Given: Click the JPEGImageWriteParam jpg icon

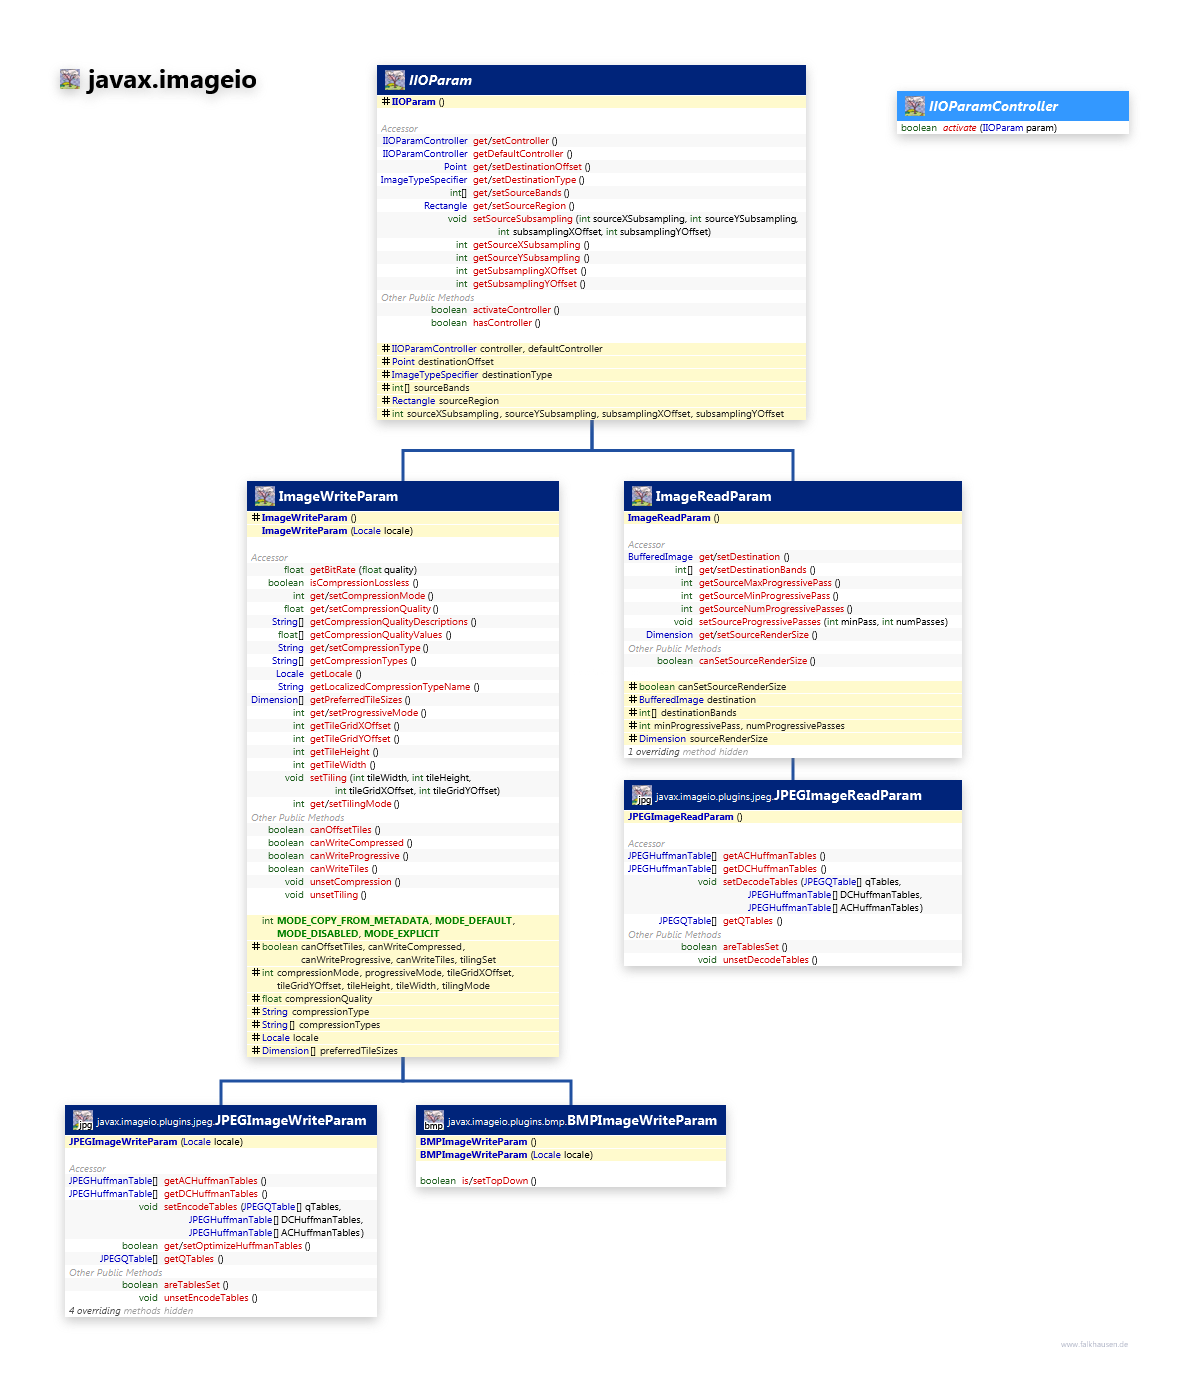Looking at the screenshot, I should point(82,1121).
